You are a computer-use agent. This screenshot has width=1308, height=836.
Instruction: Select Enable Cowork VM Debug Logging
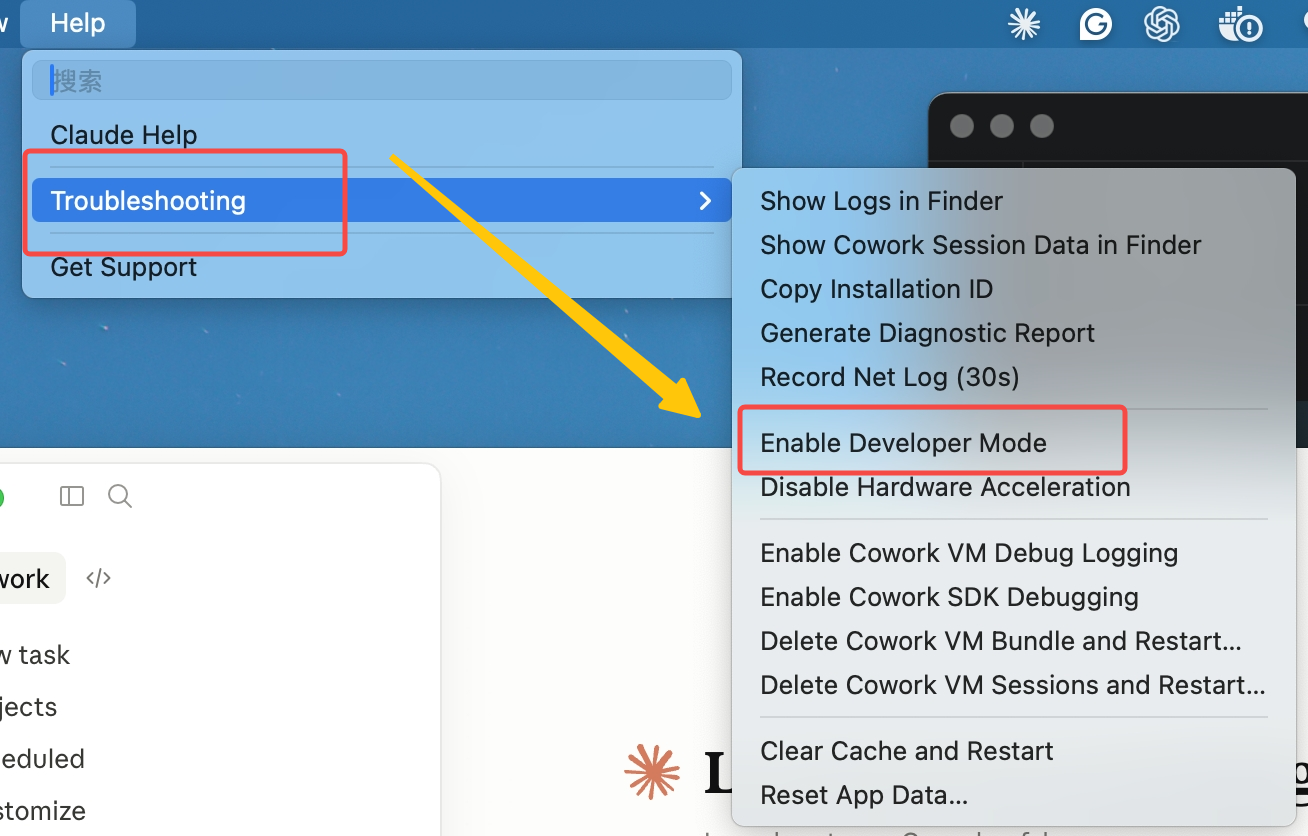969,553
